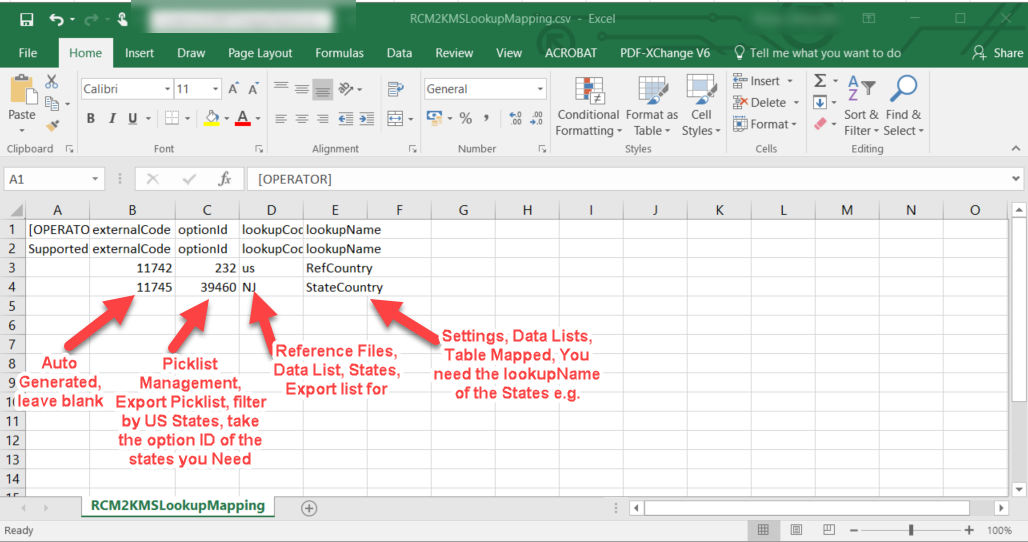The image size is (1028, 542).
Task: Expand the General number format dropdown
Action: 540,88
